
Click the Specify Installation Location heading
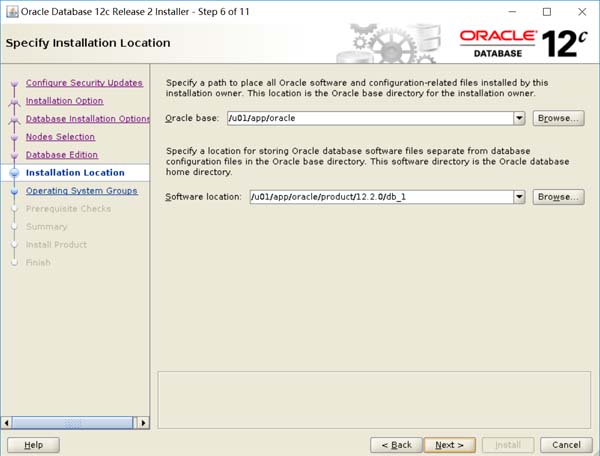(88, 43)
